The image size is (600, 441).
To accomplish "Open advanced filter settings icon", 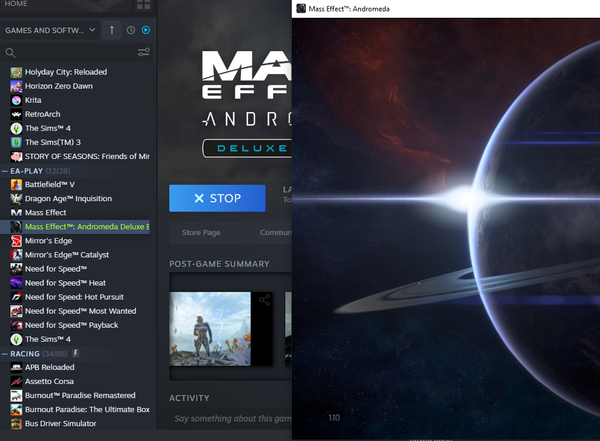I will point(143,52).
